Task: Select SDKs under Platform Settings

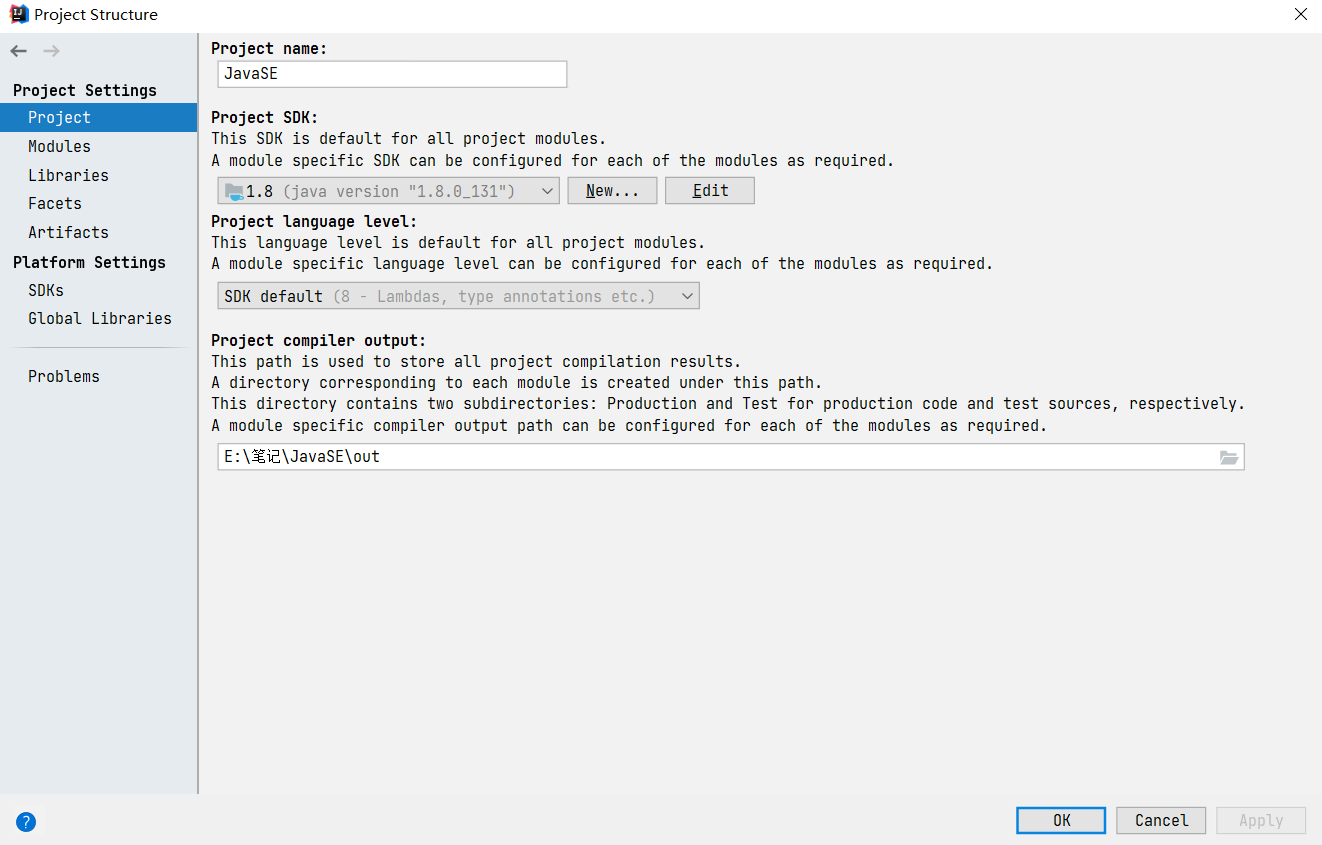Action: tap(46, 290)
